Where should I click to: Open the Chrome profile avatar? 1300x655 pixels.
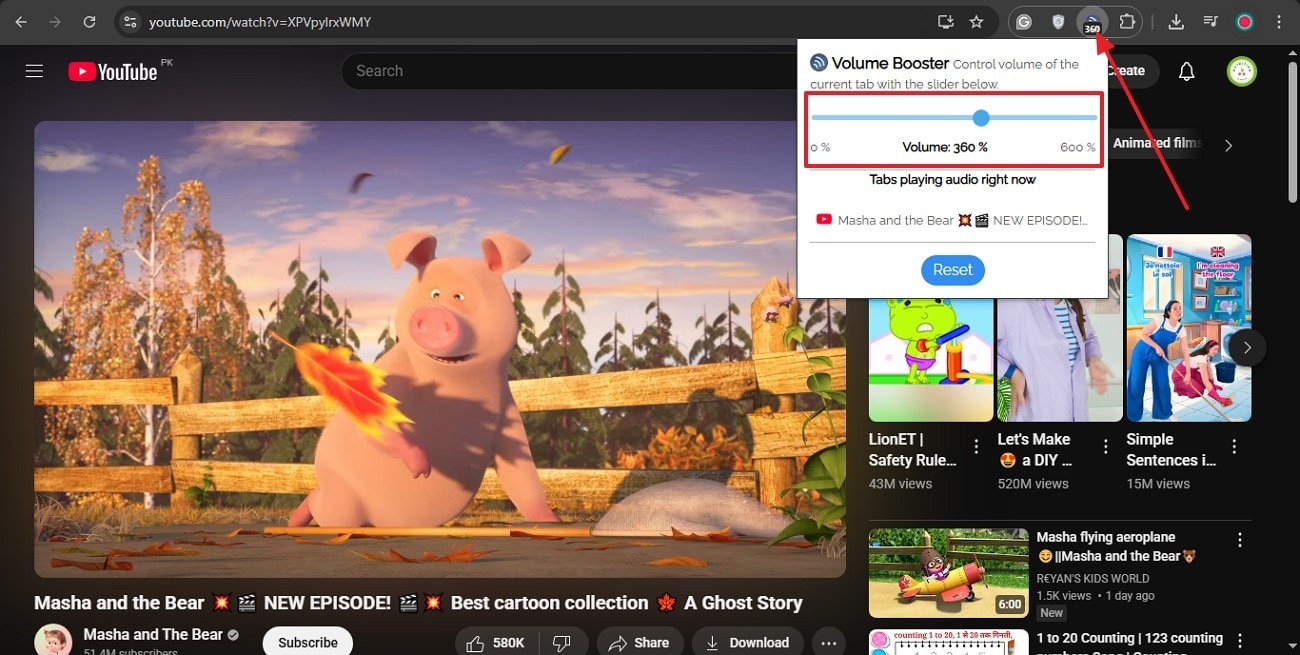[x=1244, y=21]
